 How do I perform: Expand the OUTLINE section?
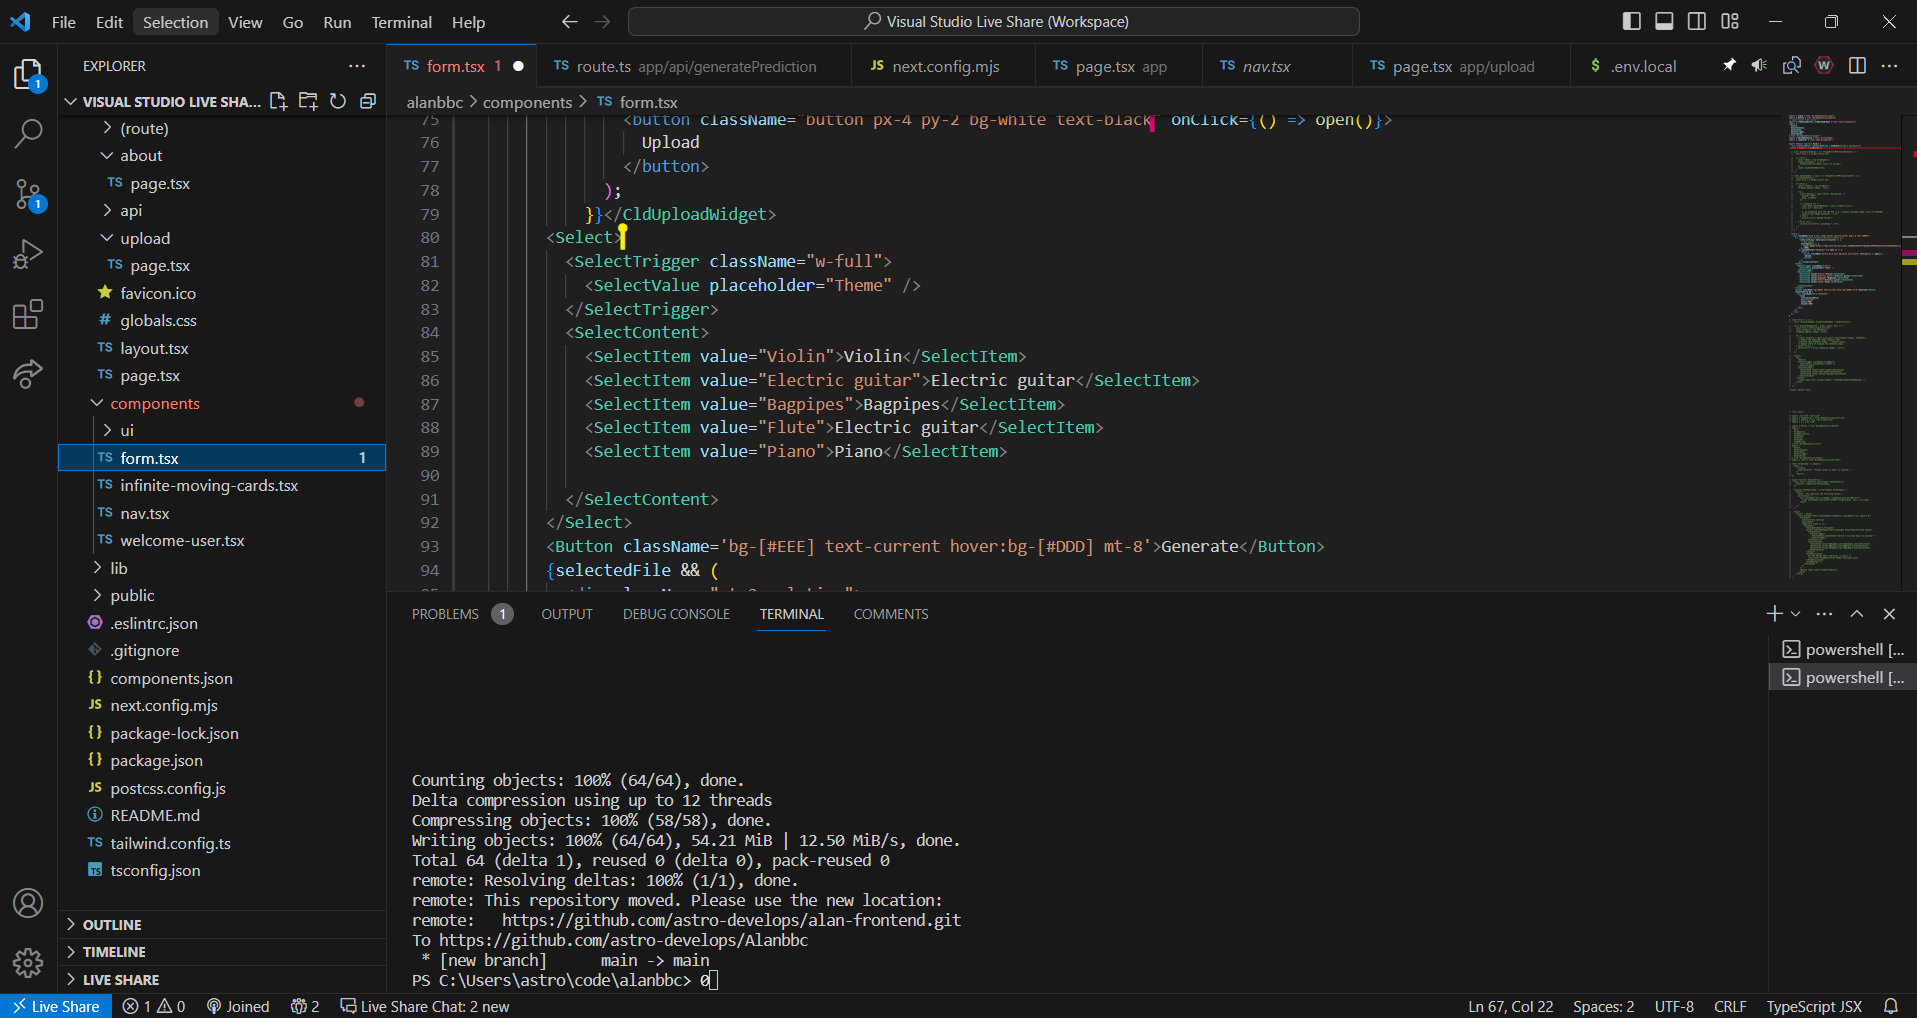[x=112, y=925]
